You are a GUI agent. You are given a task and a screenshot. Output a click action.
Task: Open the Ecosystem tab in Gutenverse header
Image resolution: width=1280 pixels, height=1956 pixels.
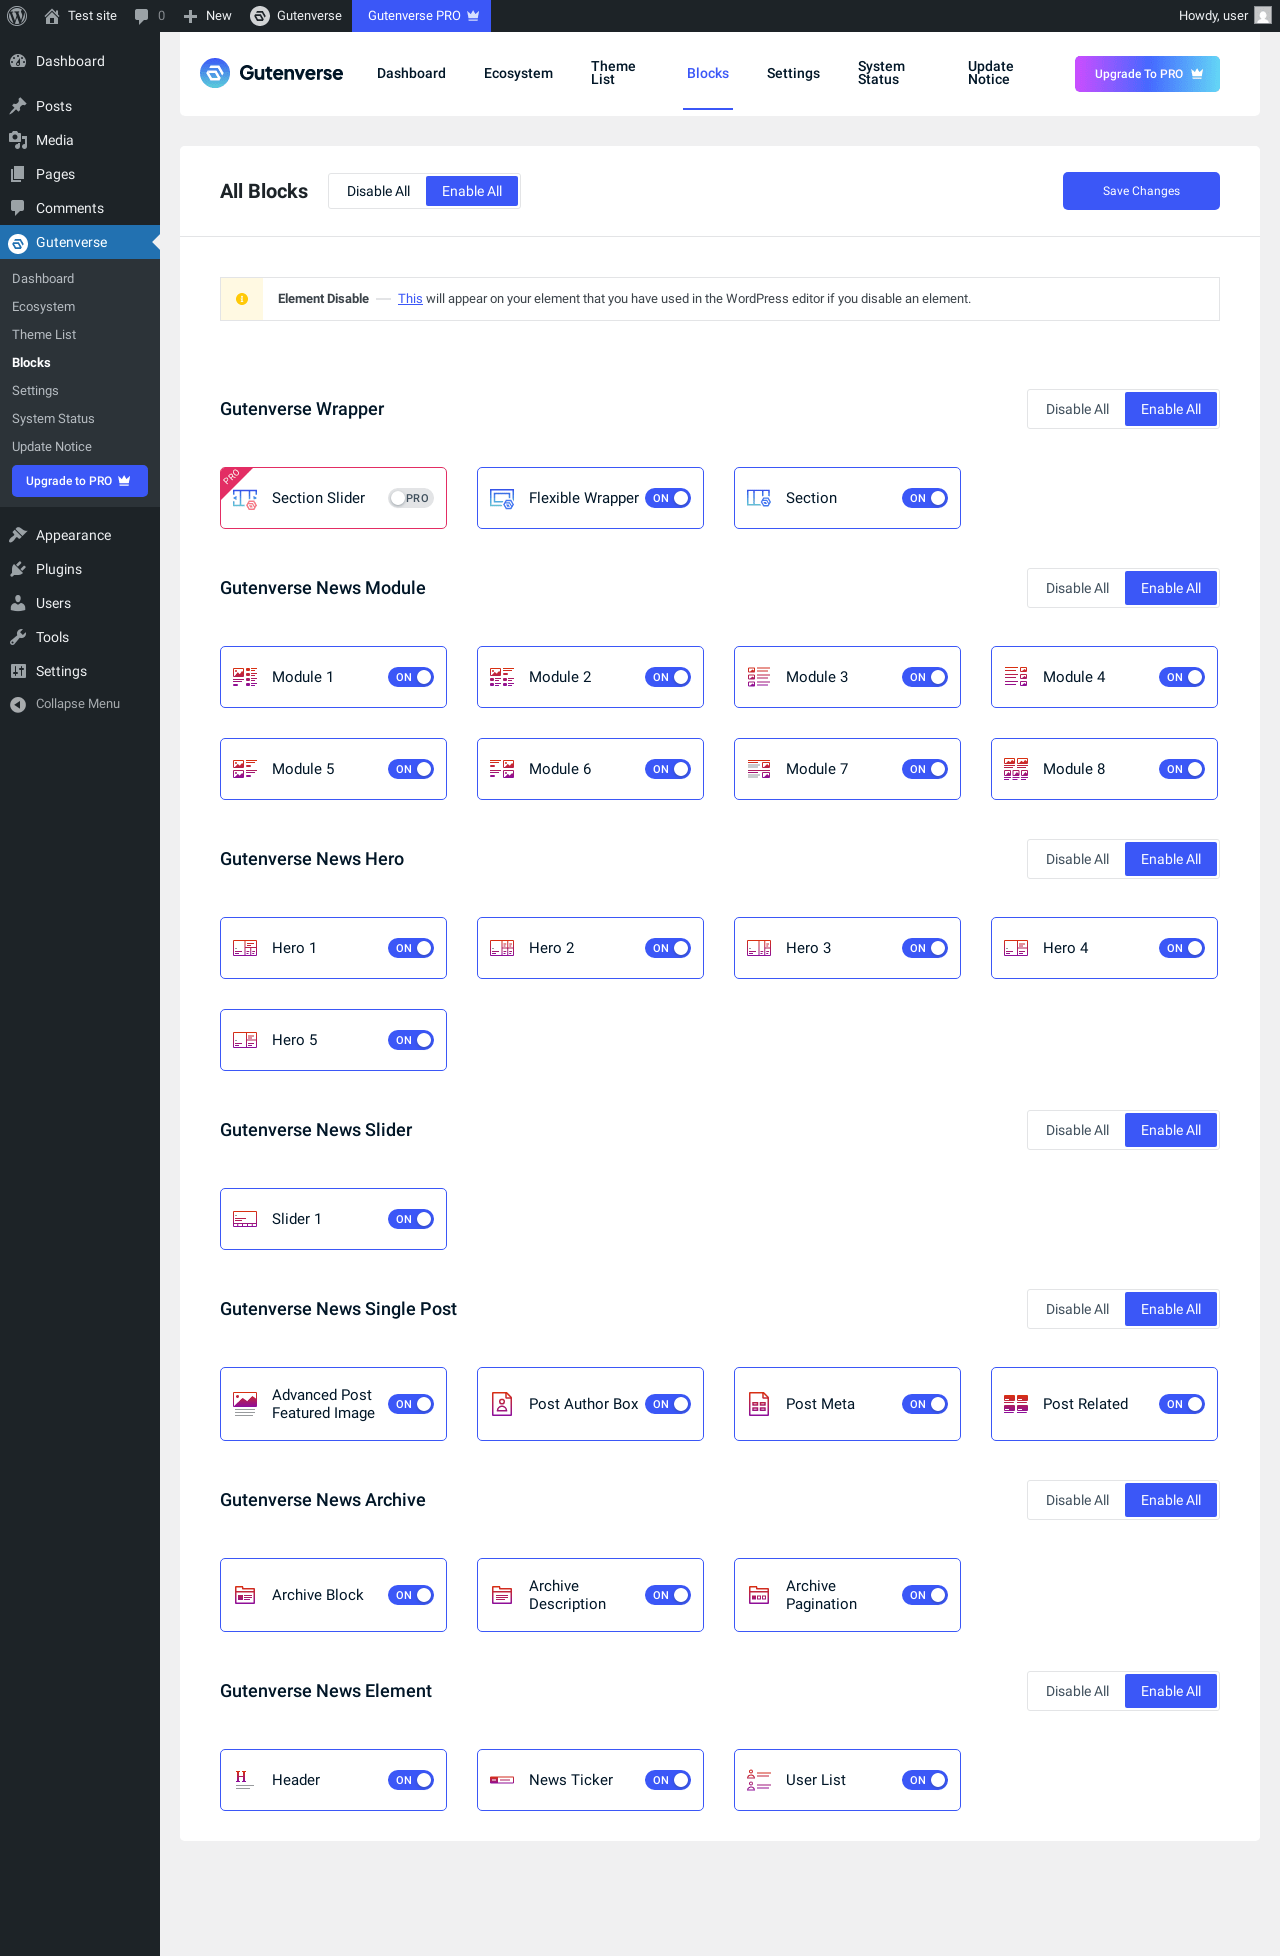518,73
